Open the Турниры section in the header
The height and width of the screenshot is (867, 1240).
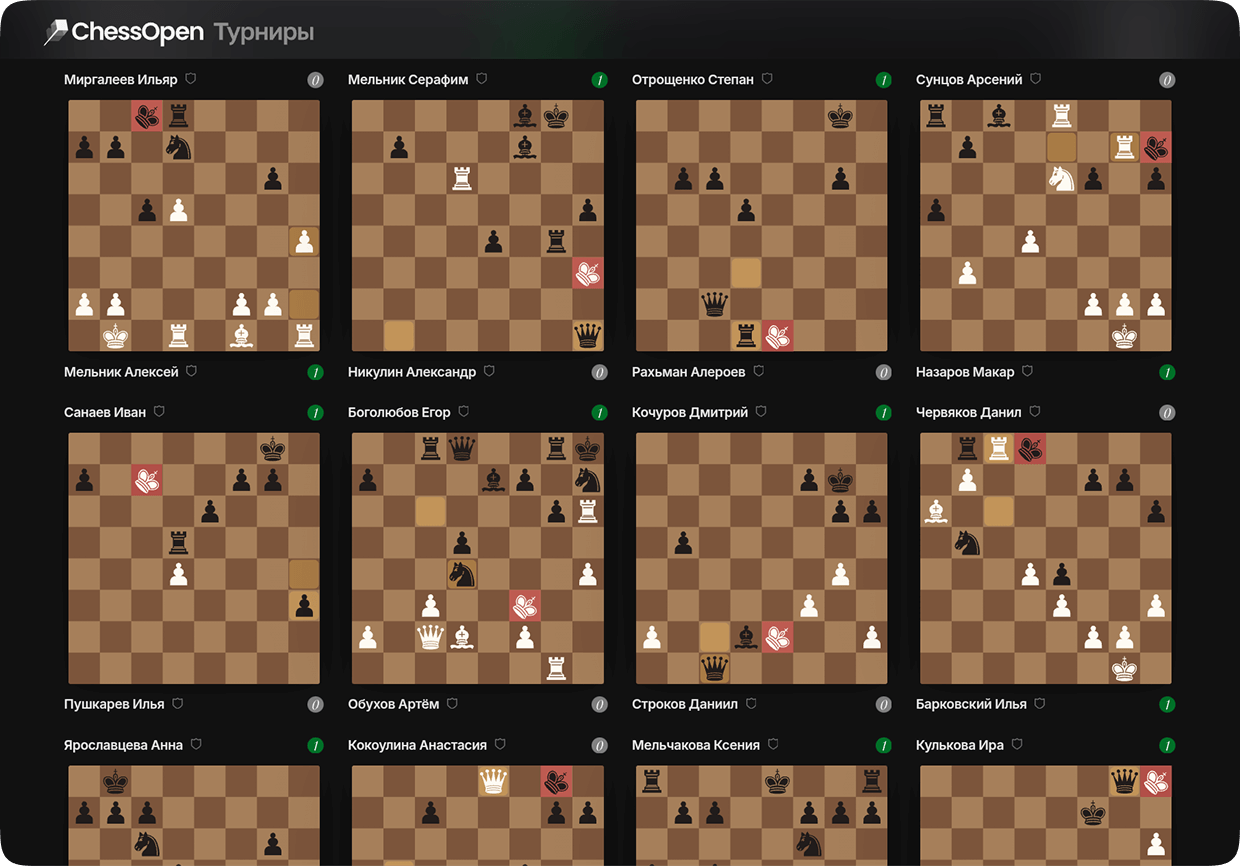[x=264, y=33]
